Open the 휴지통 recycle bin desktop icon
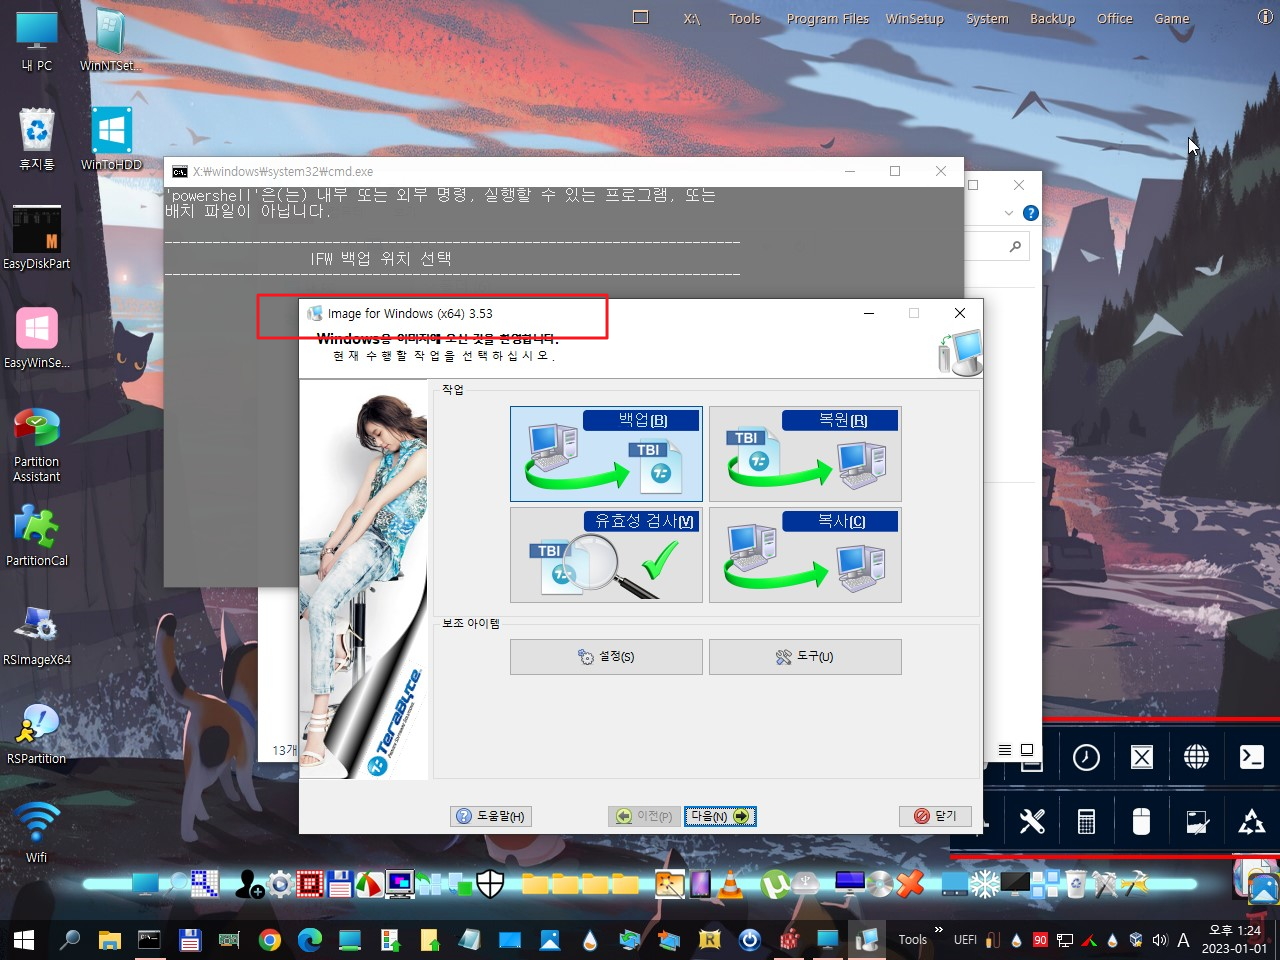This screenshot has height=960, width=1280. click(x=37, y=139)
